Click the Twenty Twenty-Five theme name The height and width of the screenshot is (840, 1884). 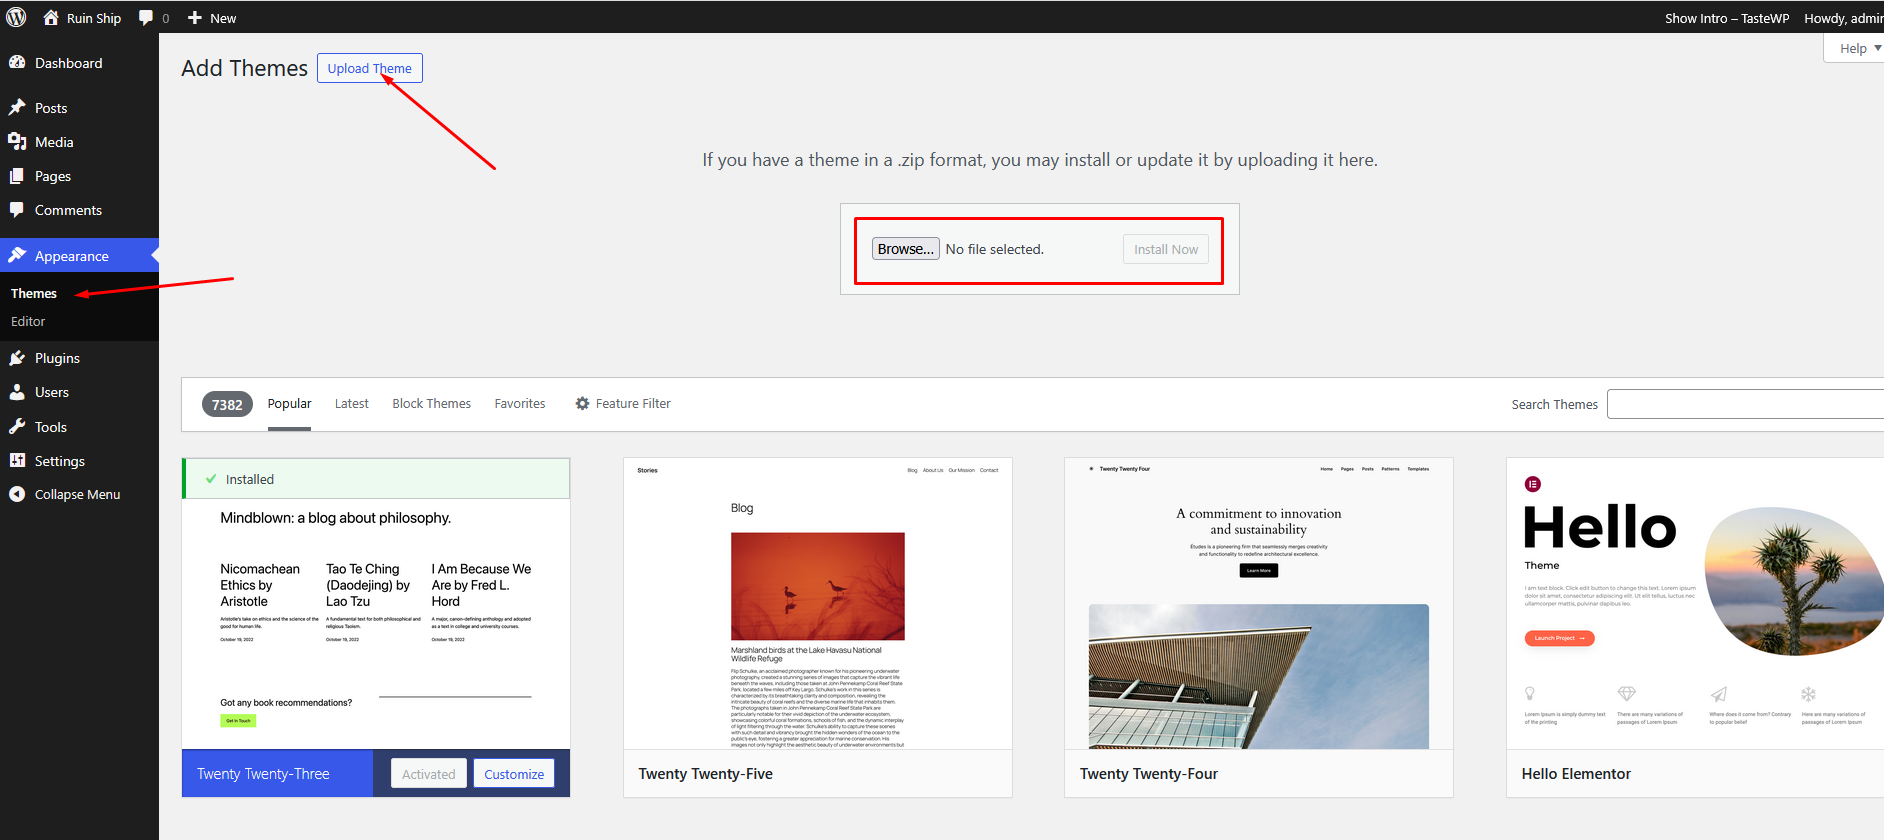click(x=706, y=774)
